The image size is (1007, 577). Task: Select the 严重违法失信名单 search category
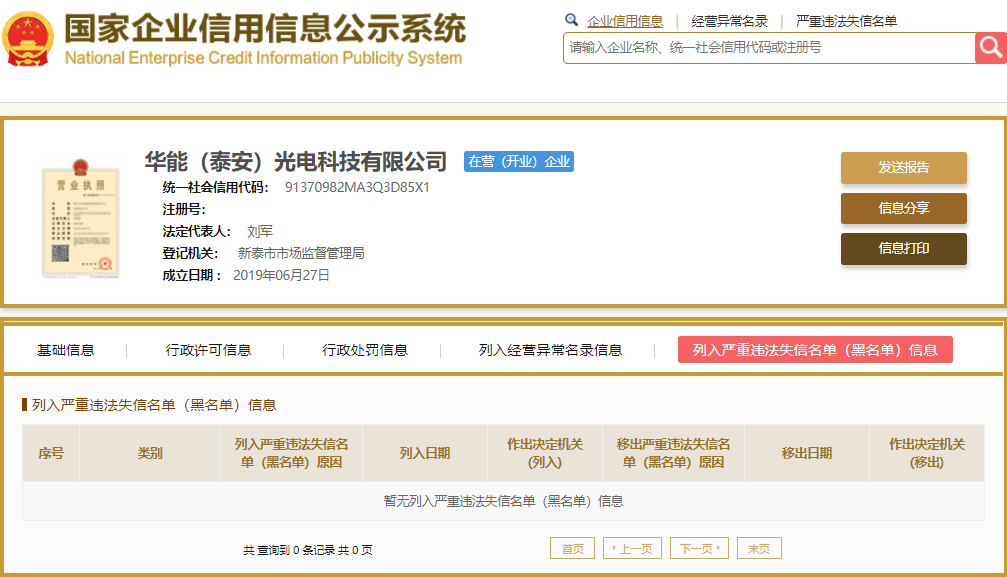coord(846,21)
